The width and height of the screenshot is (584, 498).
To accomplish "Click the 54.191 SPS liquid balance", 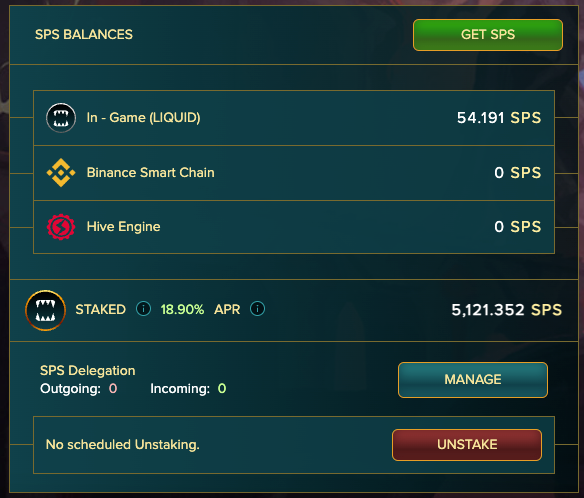I will (x=499, y=118).
